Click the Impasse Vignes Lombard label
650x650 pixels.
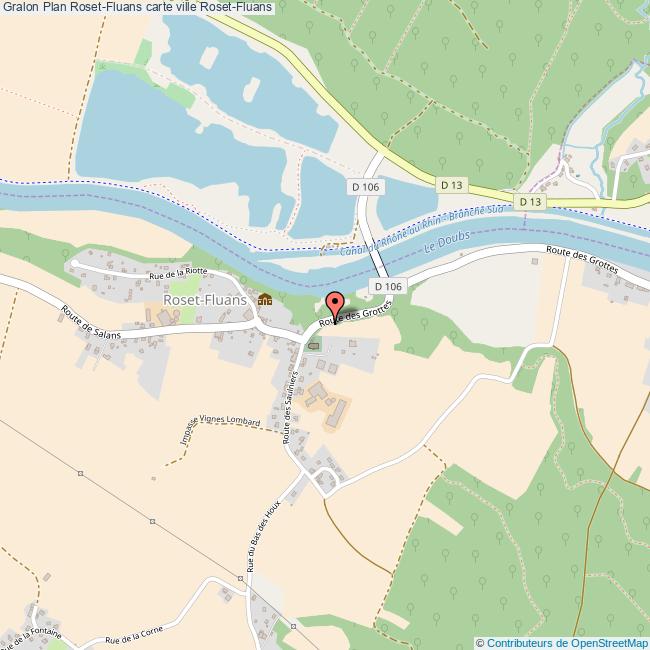(x=220, y=429)
